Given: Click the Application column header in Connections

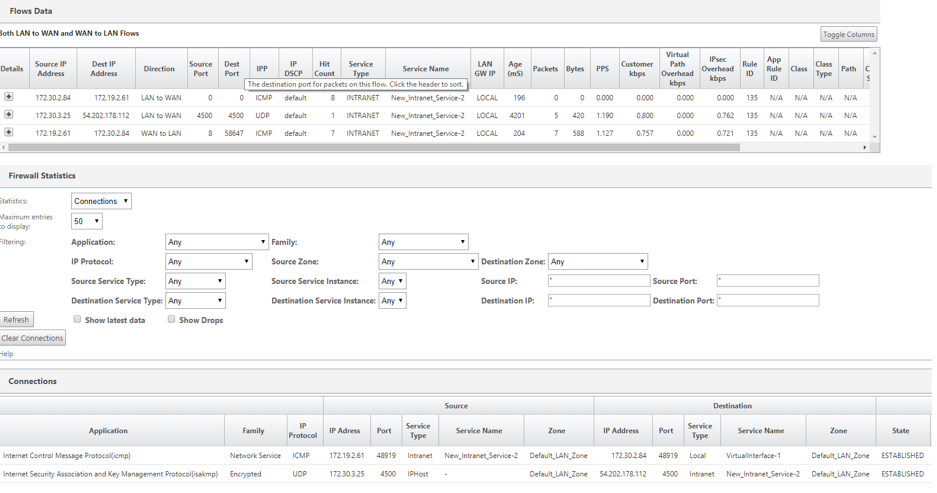Looking at the screenshot, I should [108, 430].
